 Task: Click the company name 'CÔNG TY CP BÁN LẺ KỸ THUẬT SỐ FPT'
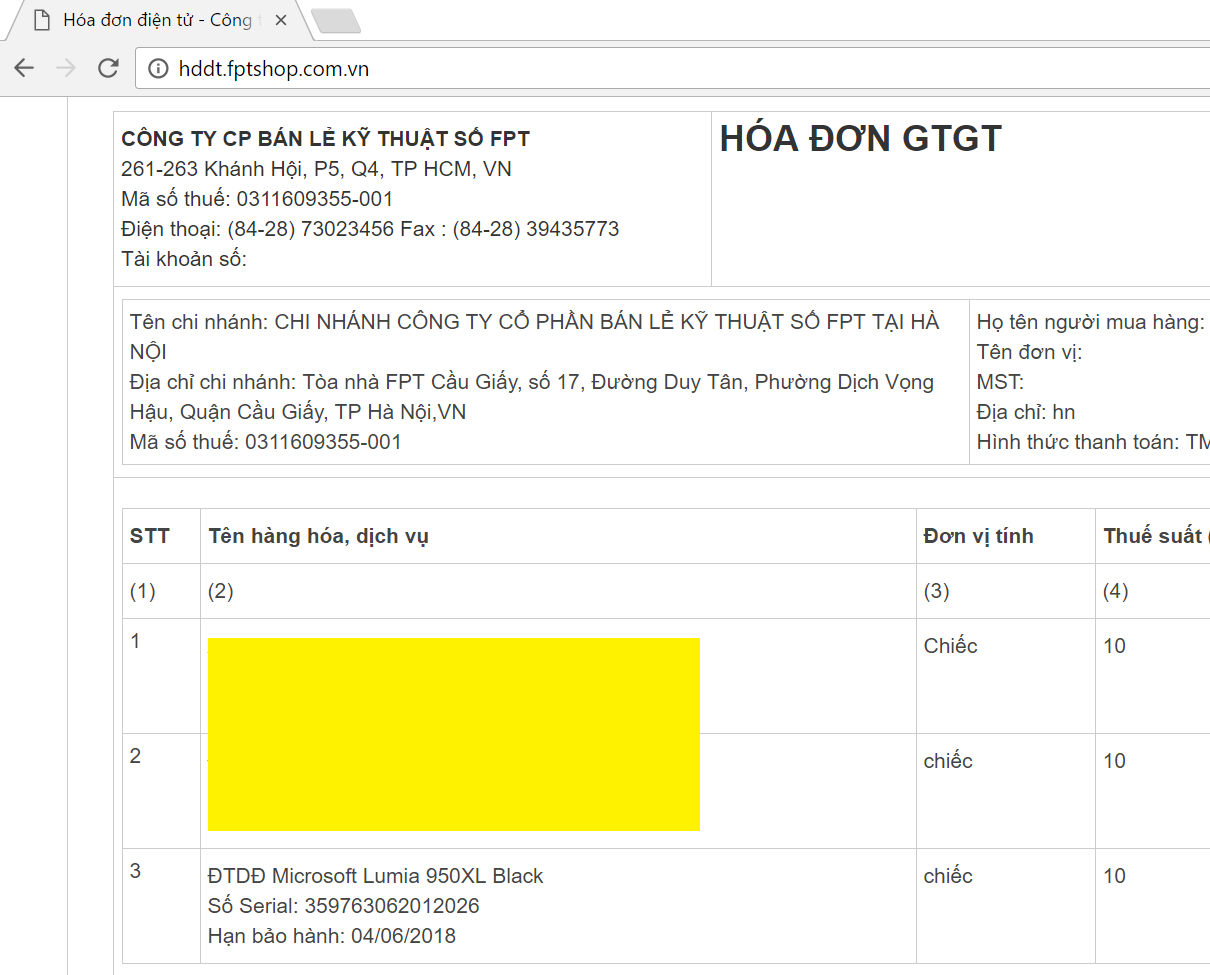pyautogui.click(x=325, y=139)
